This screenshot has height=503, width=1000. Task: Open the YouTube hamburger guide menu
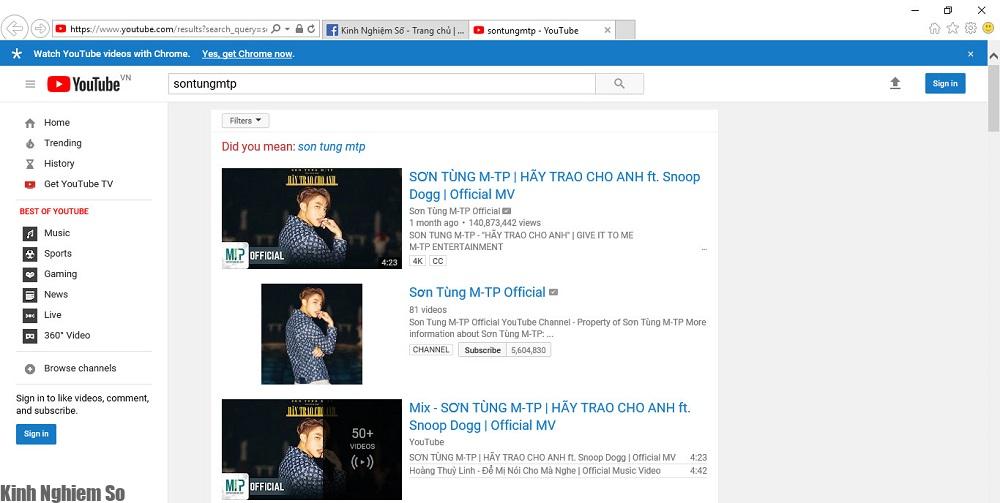click(x=30, y=84)
